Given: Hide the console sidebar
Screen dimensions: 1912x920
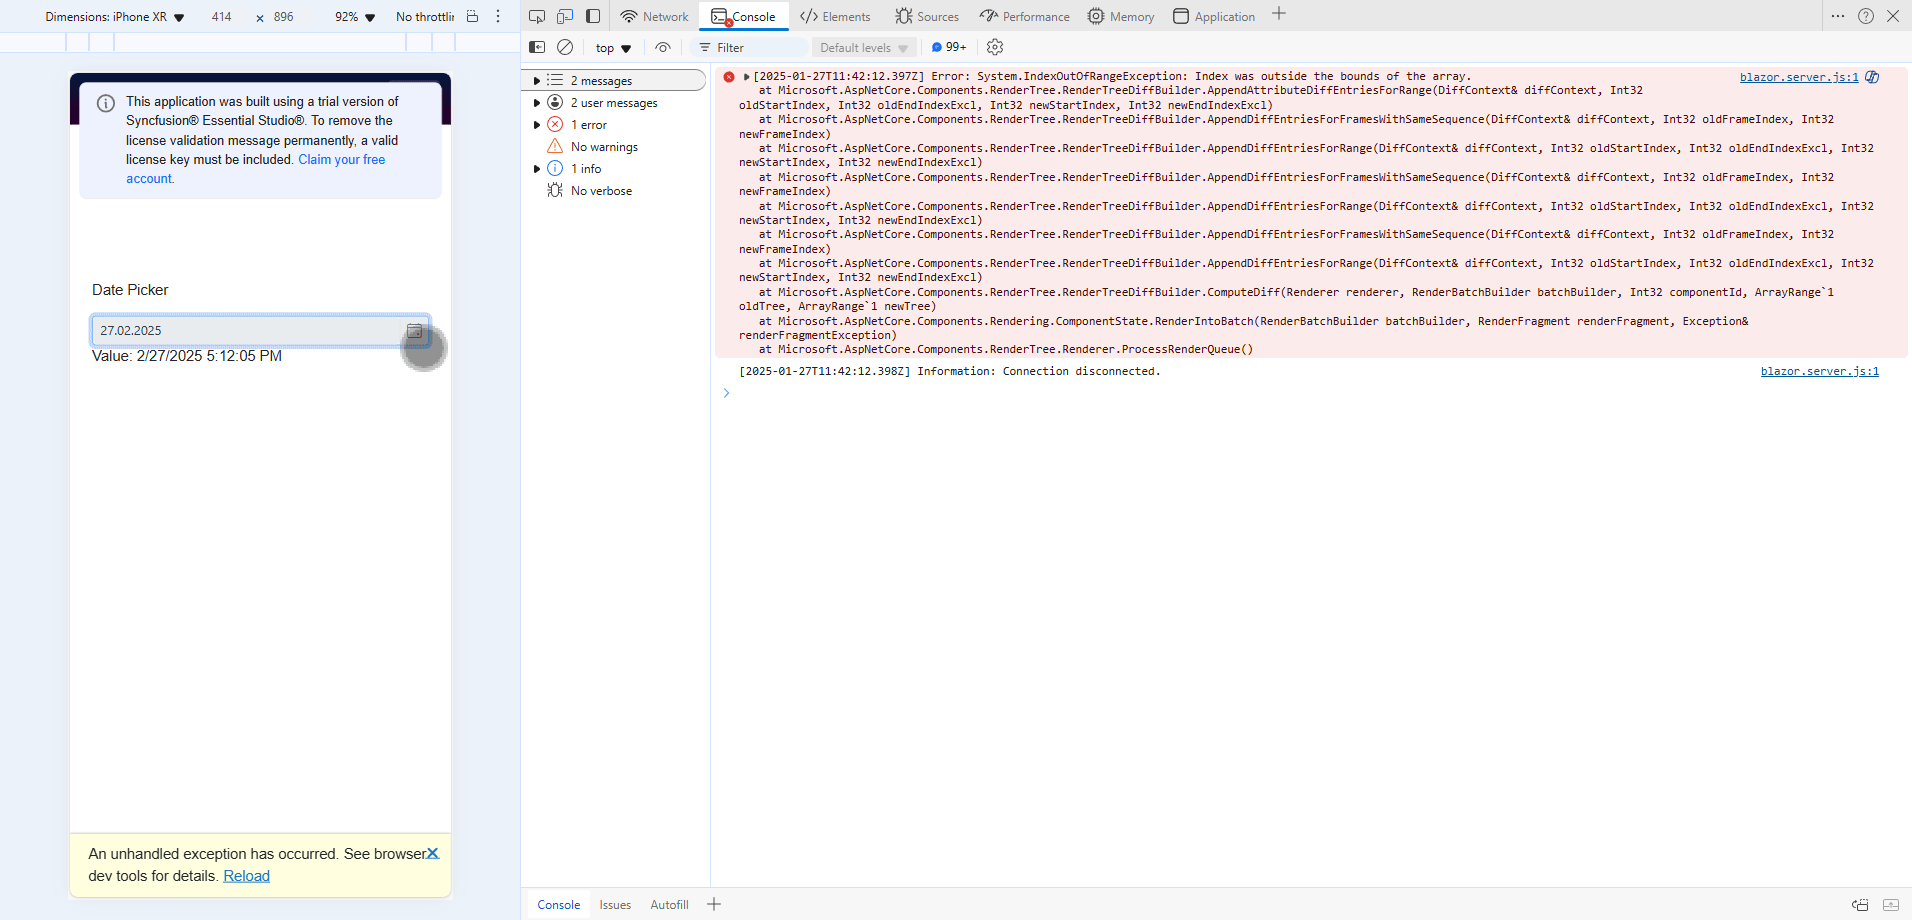Looking at the screenshot, I should click(537, 47).
